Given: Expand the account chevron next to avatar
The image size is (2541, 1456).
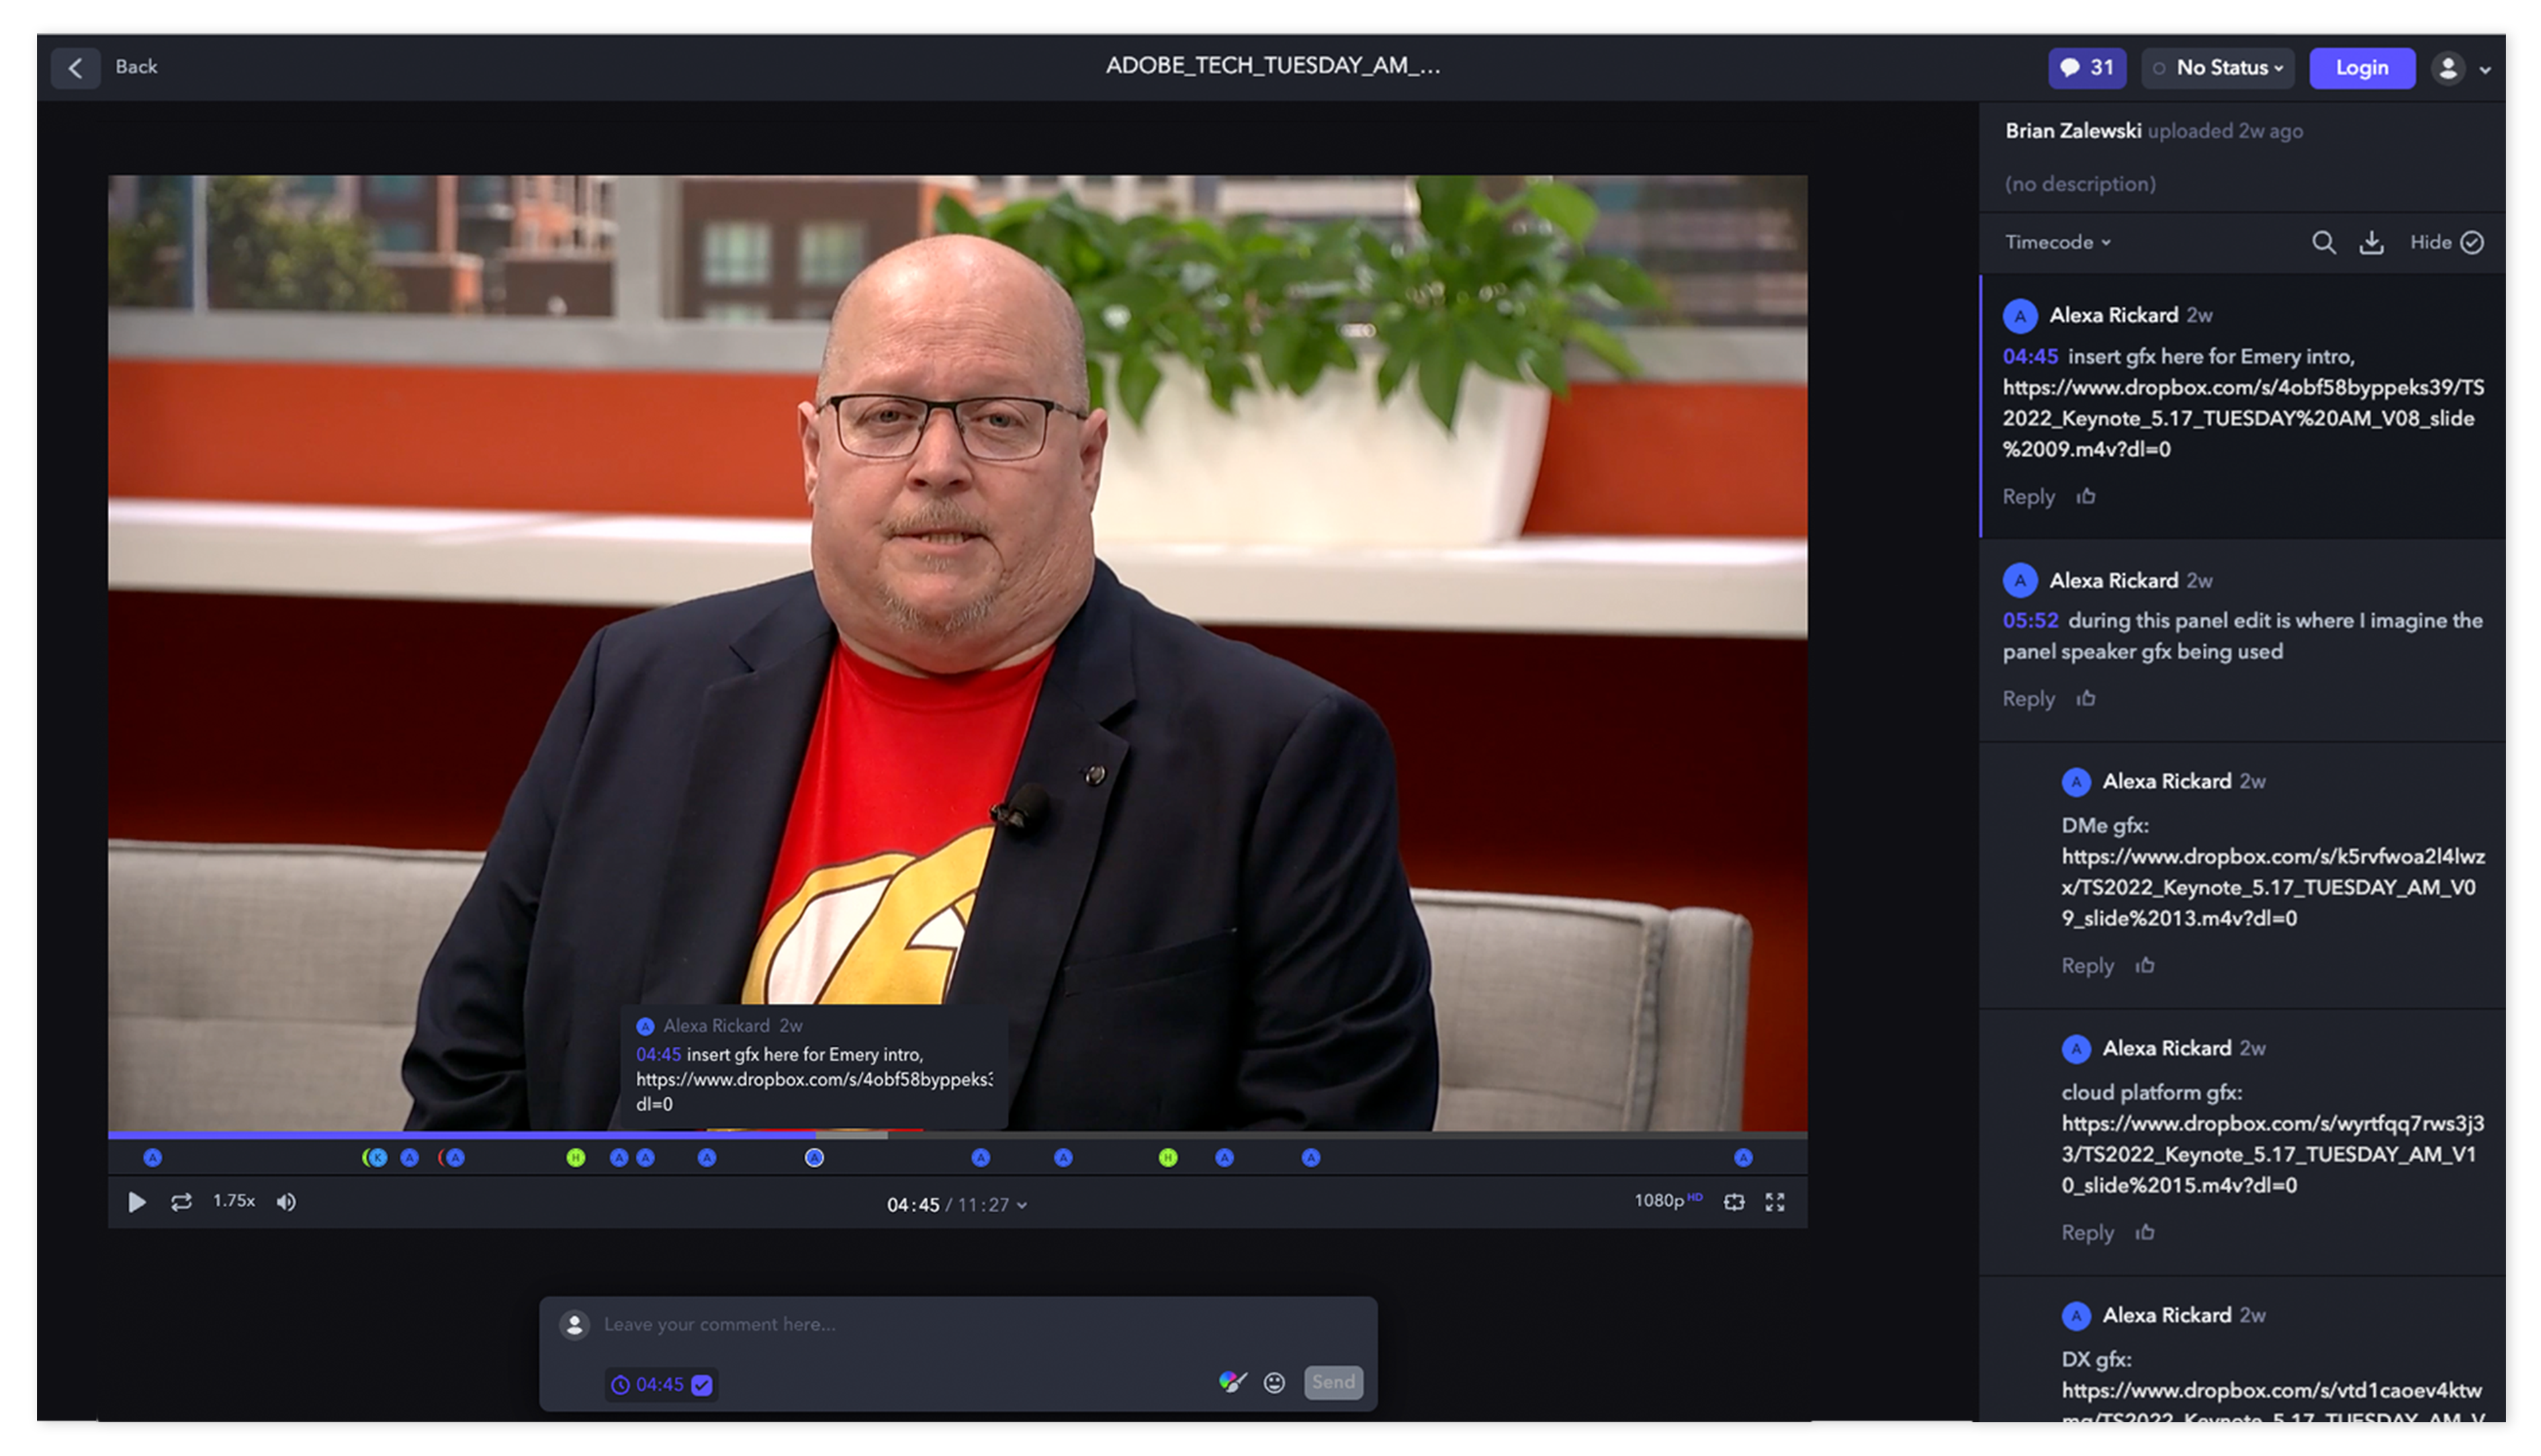Looking at the screenshot, I should pyautogui.click(x=2484, y=70).
